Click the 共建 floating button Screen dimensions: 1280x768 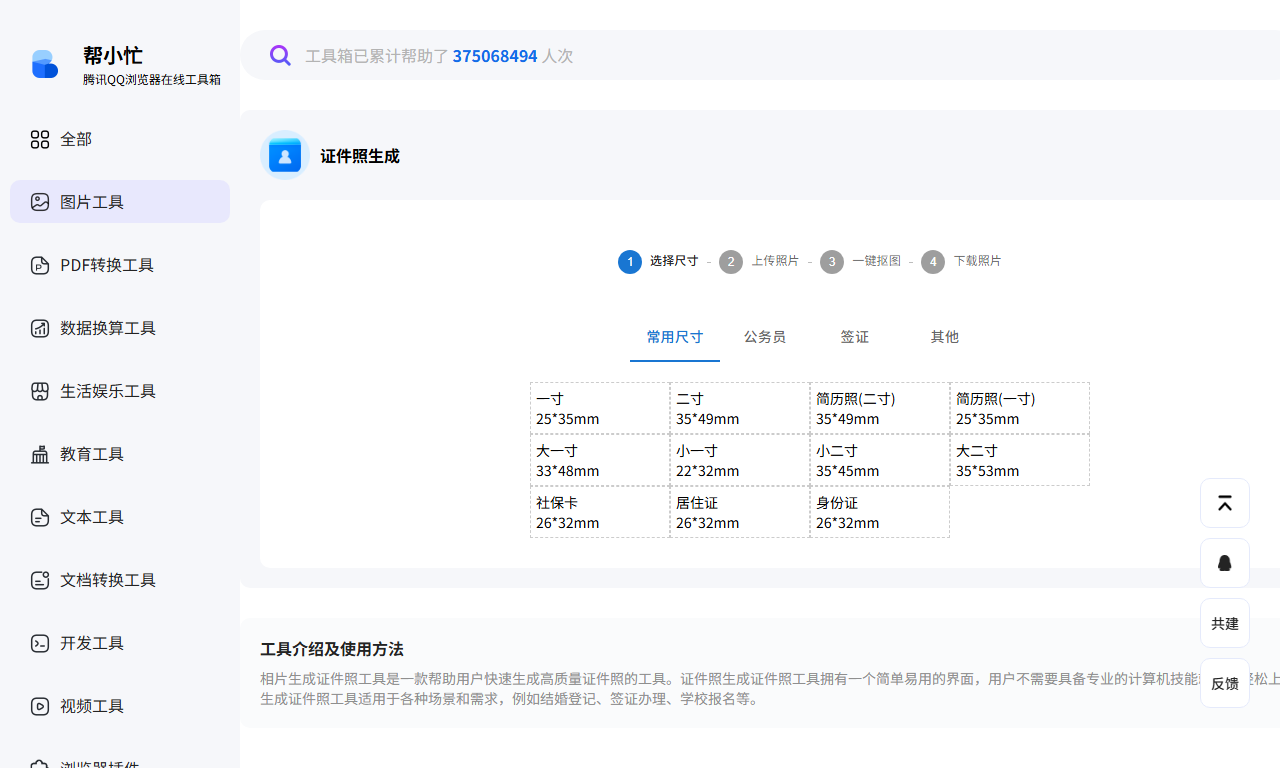click(1225, 623)
